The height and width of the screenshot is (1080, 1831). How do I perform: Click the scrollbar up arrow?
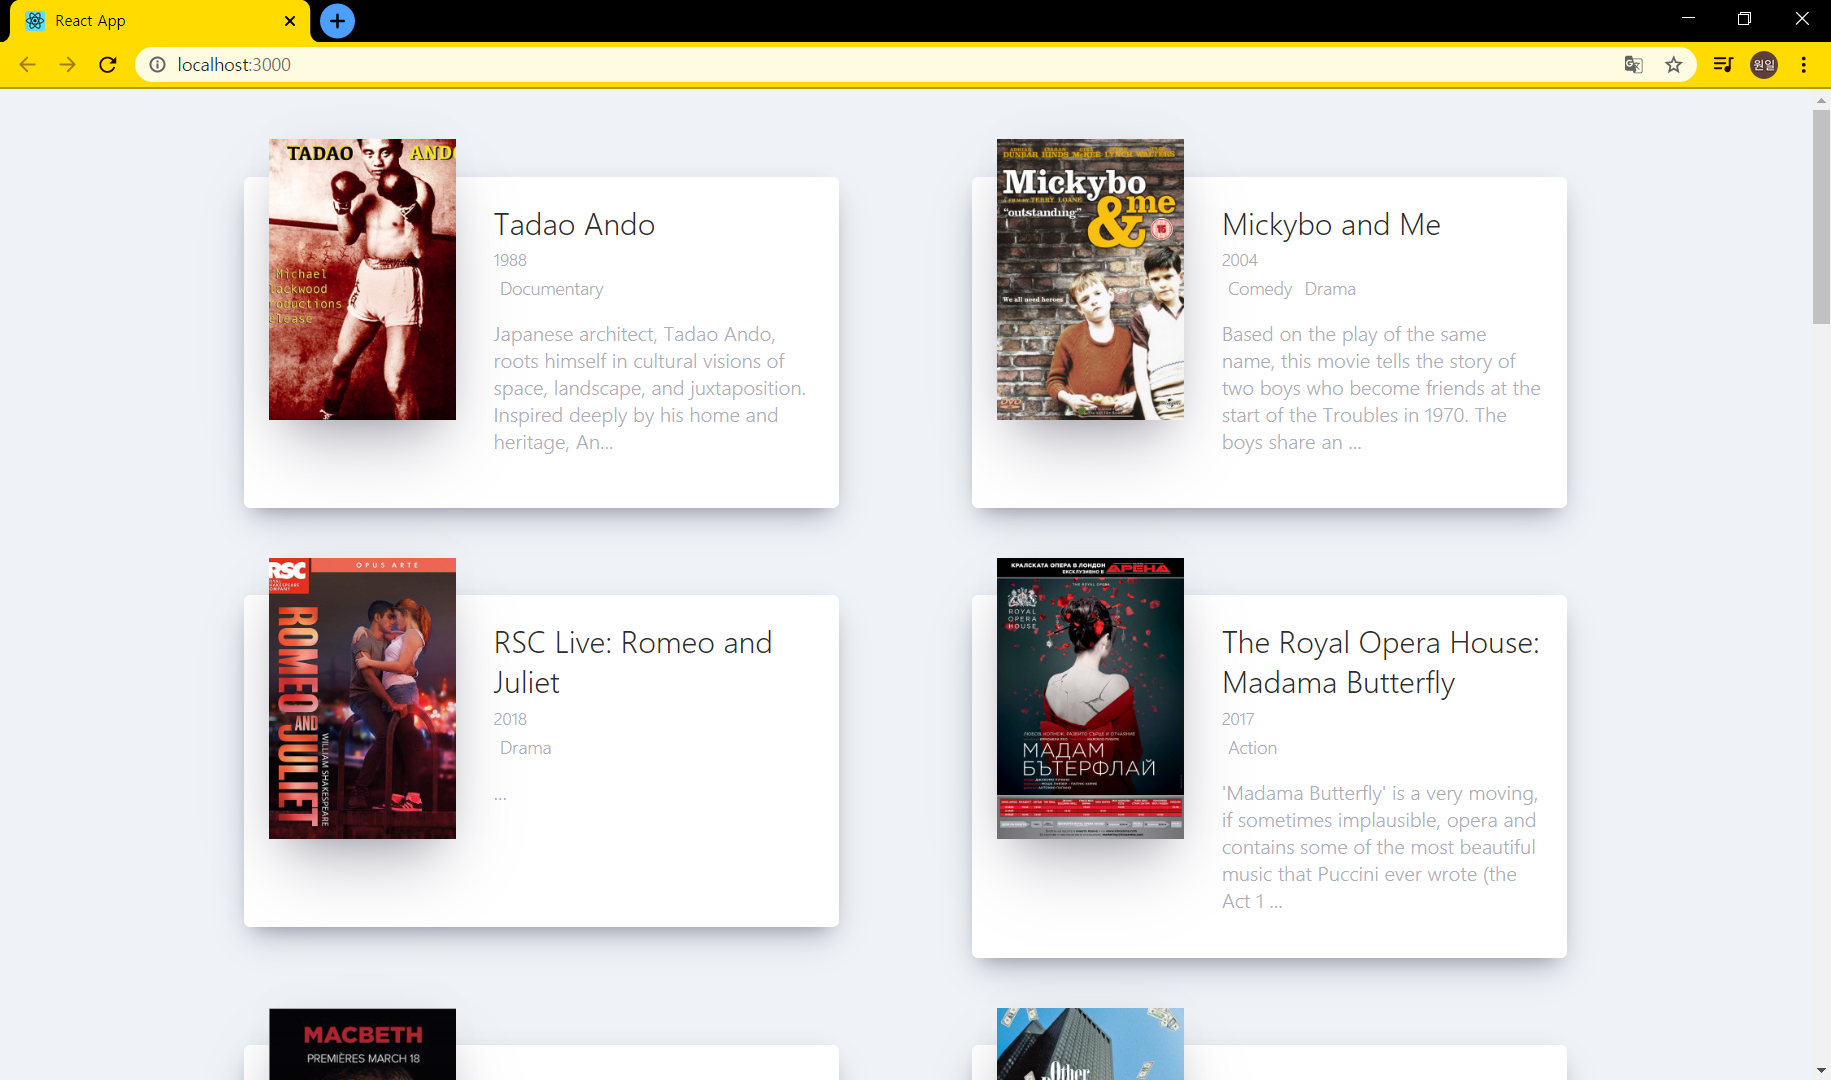point(1821,100)
